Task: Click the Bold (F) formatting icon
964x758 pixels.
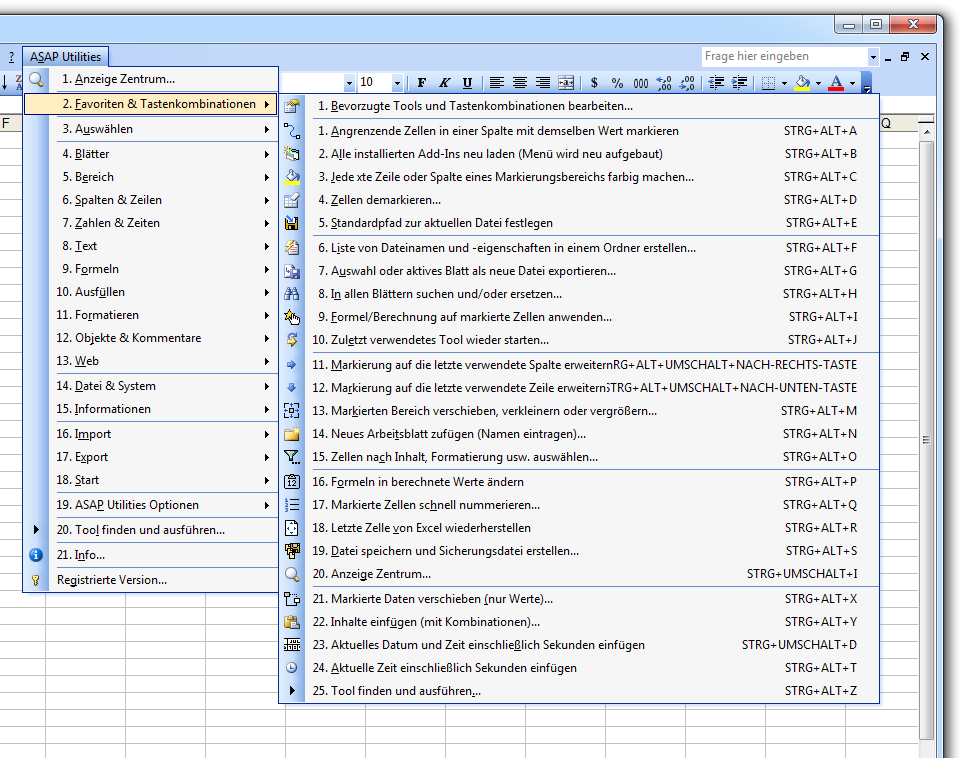Action: click(422, 82)
